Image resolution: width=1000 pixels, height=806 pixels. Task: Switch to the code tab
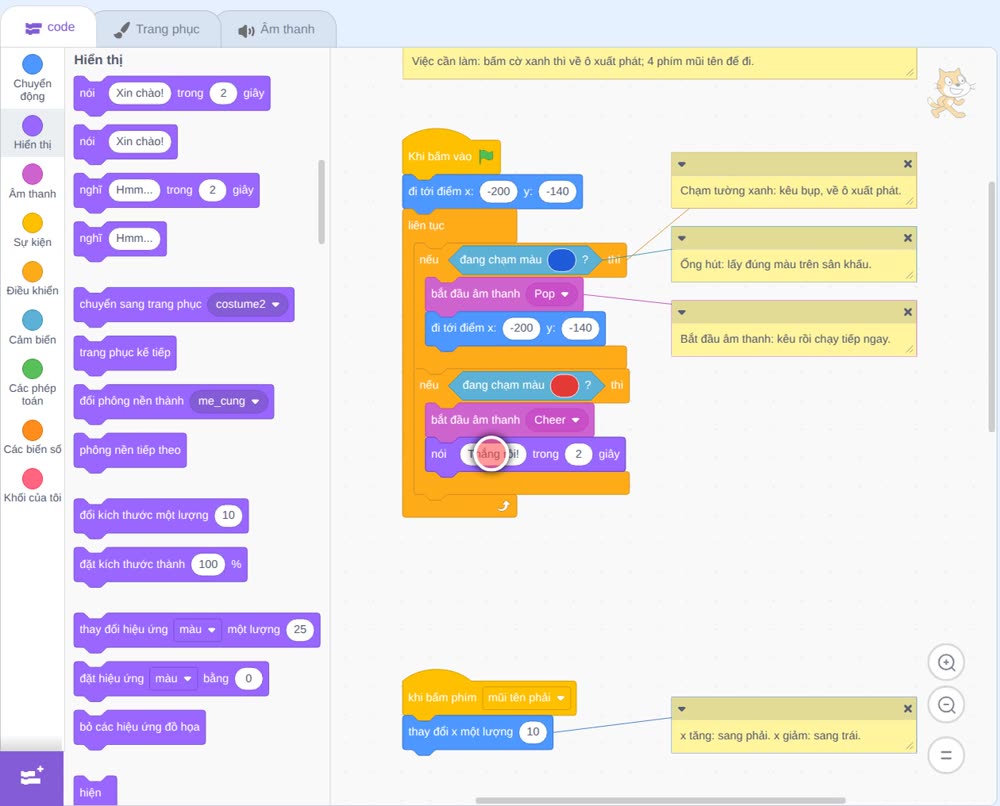[x=49, y=27]
